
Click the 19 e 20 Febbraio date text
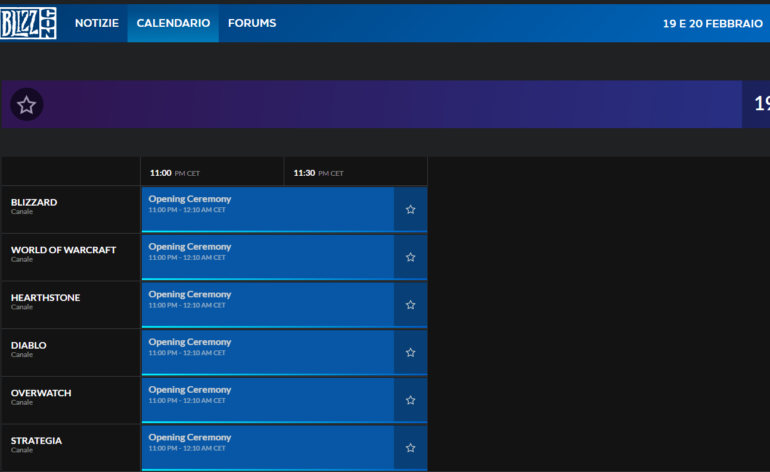click(712, 23)
